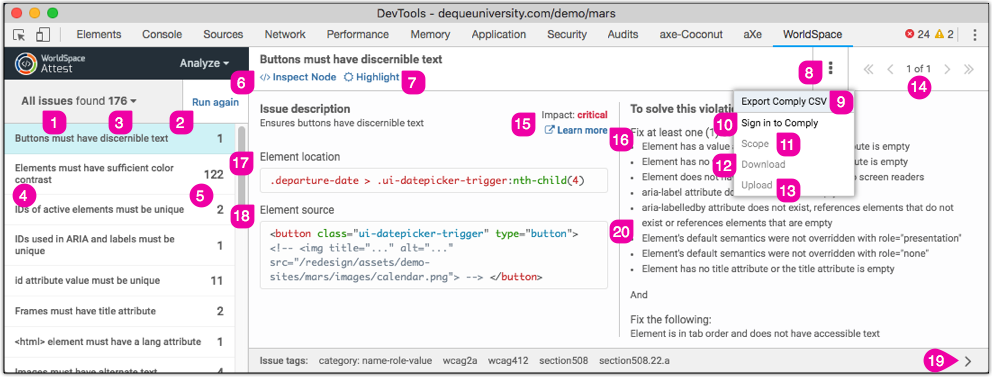Select id attribute value must be unique
The image size is (992, 377).
point(119,280)
